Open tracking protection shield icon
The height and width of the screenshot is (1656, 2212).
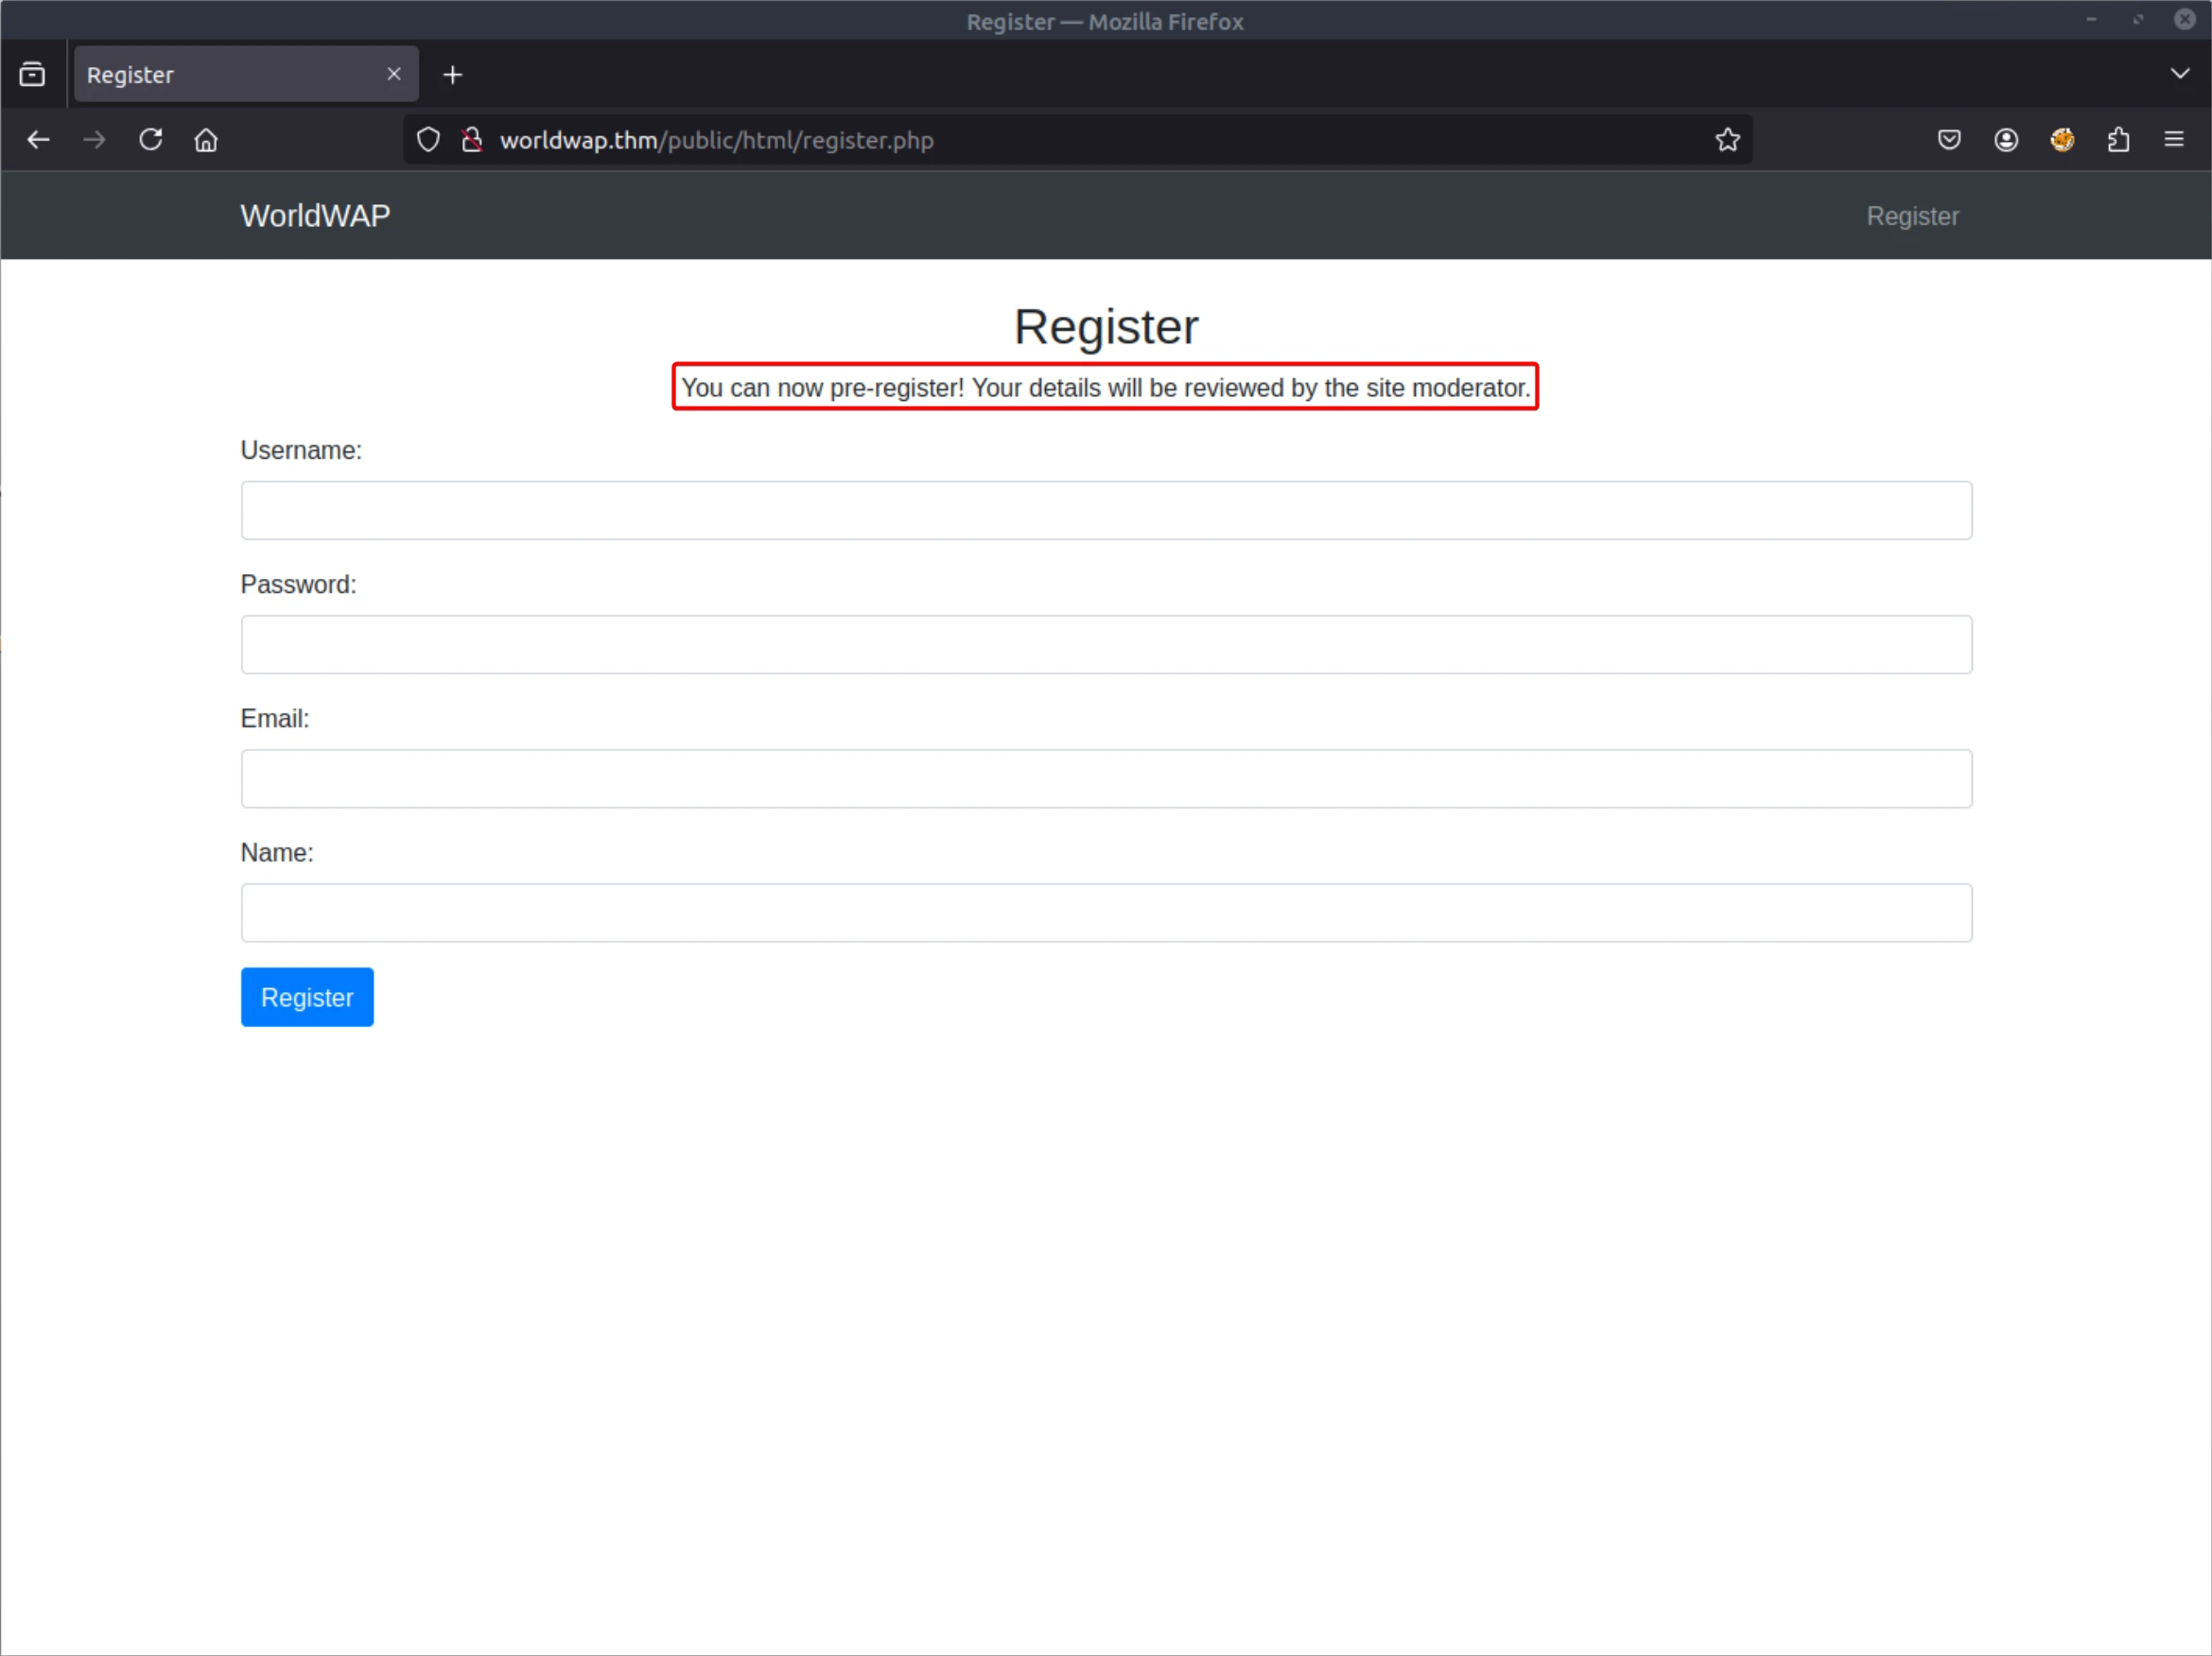[428, 140]
